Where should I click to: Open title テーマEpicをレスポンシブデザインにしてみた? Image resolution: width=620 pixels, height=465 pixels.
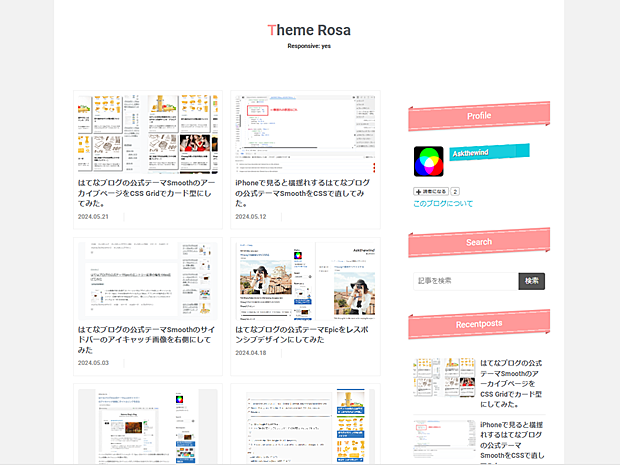302,335
